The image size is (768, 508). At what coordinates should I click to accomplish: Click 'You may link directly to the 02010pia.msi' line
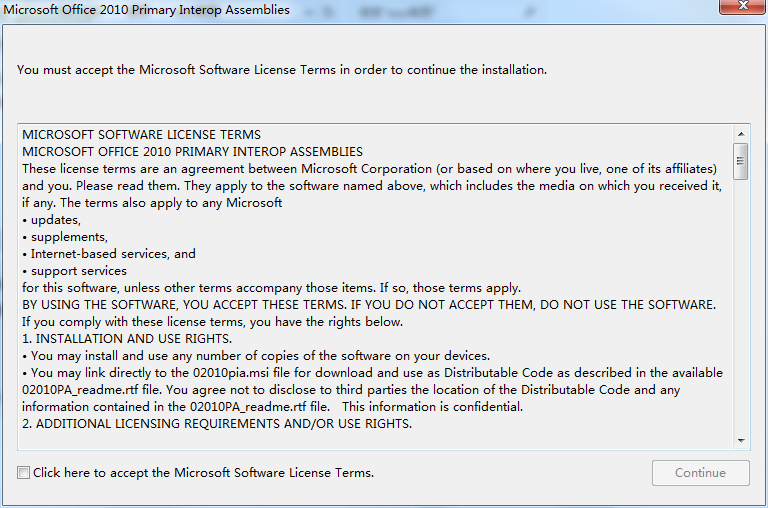tap(372, 373)
